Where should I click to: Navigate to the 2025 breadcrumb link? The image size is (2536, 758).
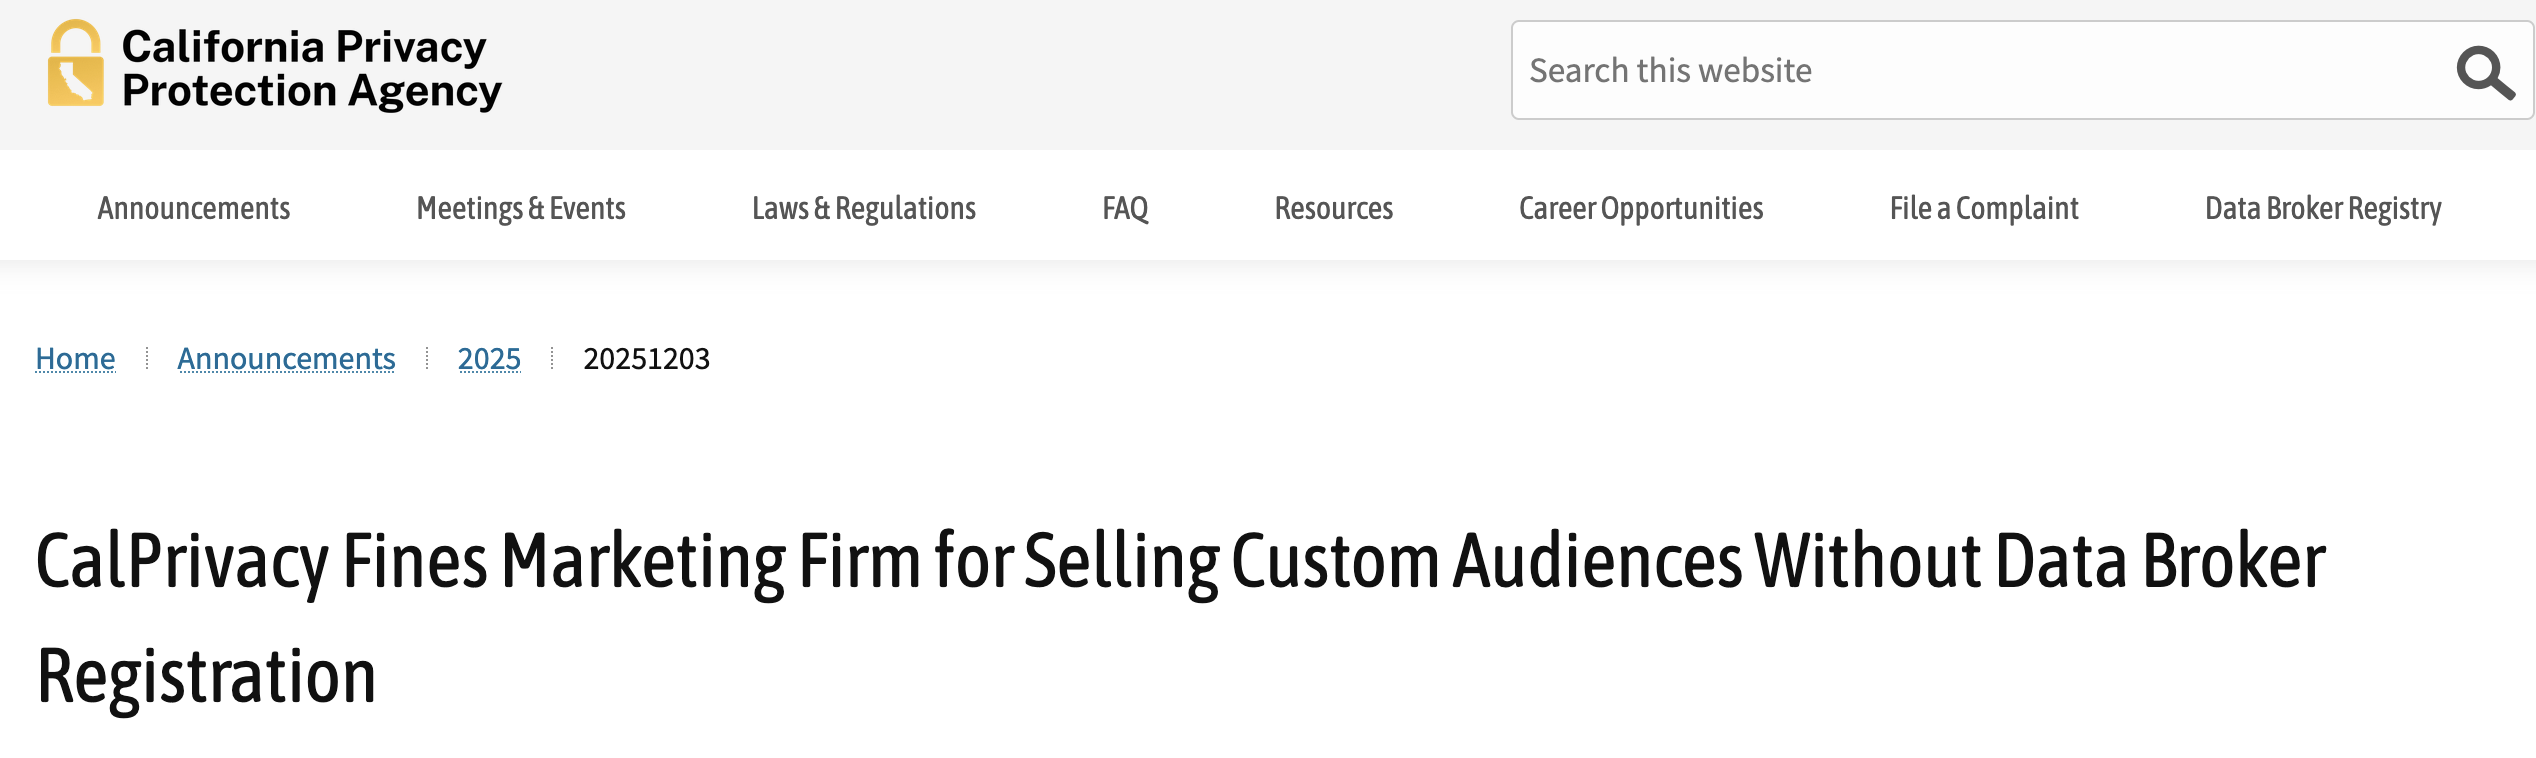(489, 358)
